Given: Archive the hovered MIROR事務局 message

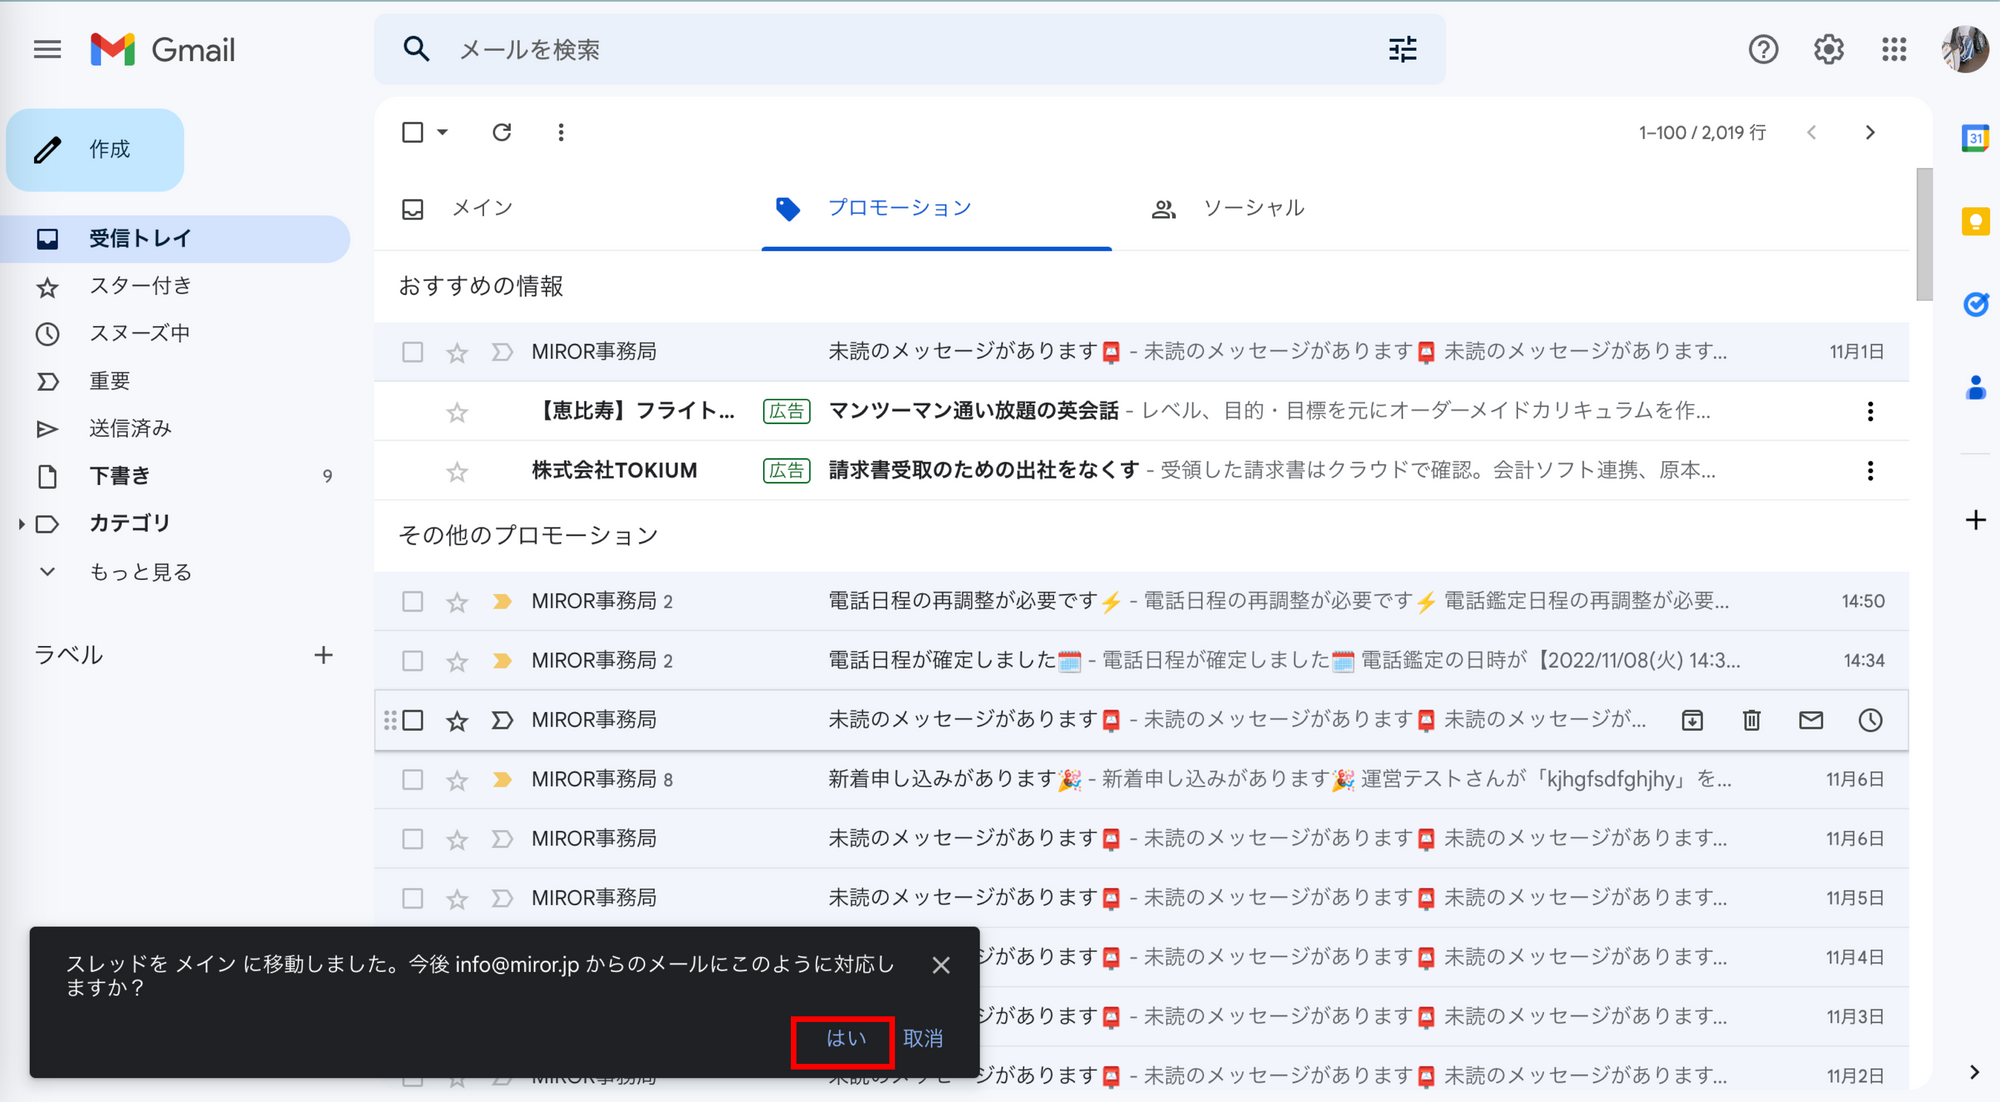Looking at the screenshot, I should 1692,720.
